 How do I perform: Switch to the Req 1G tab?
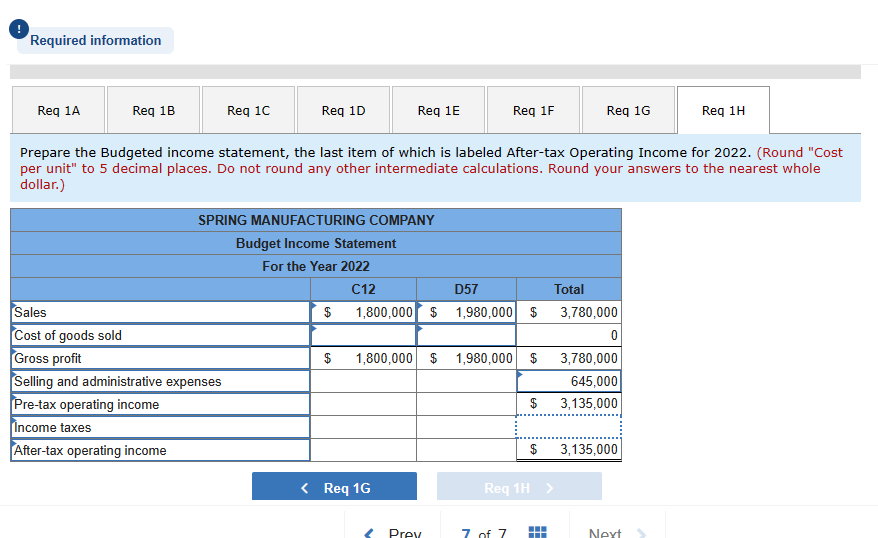coord(628,110)
